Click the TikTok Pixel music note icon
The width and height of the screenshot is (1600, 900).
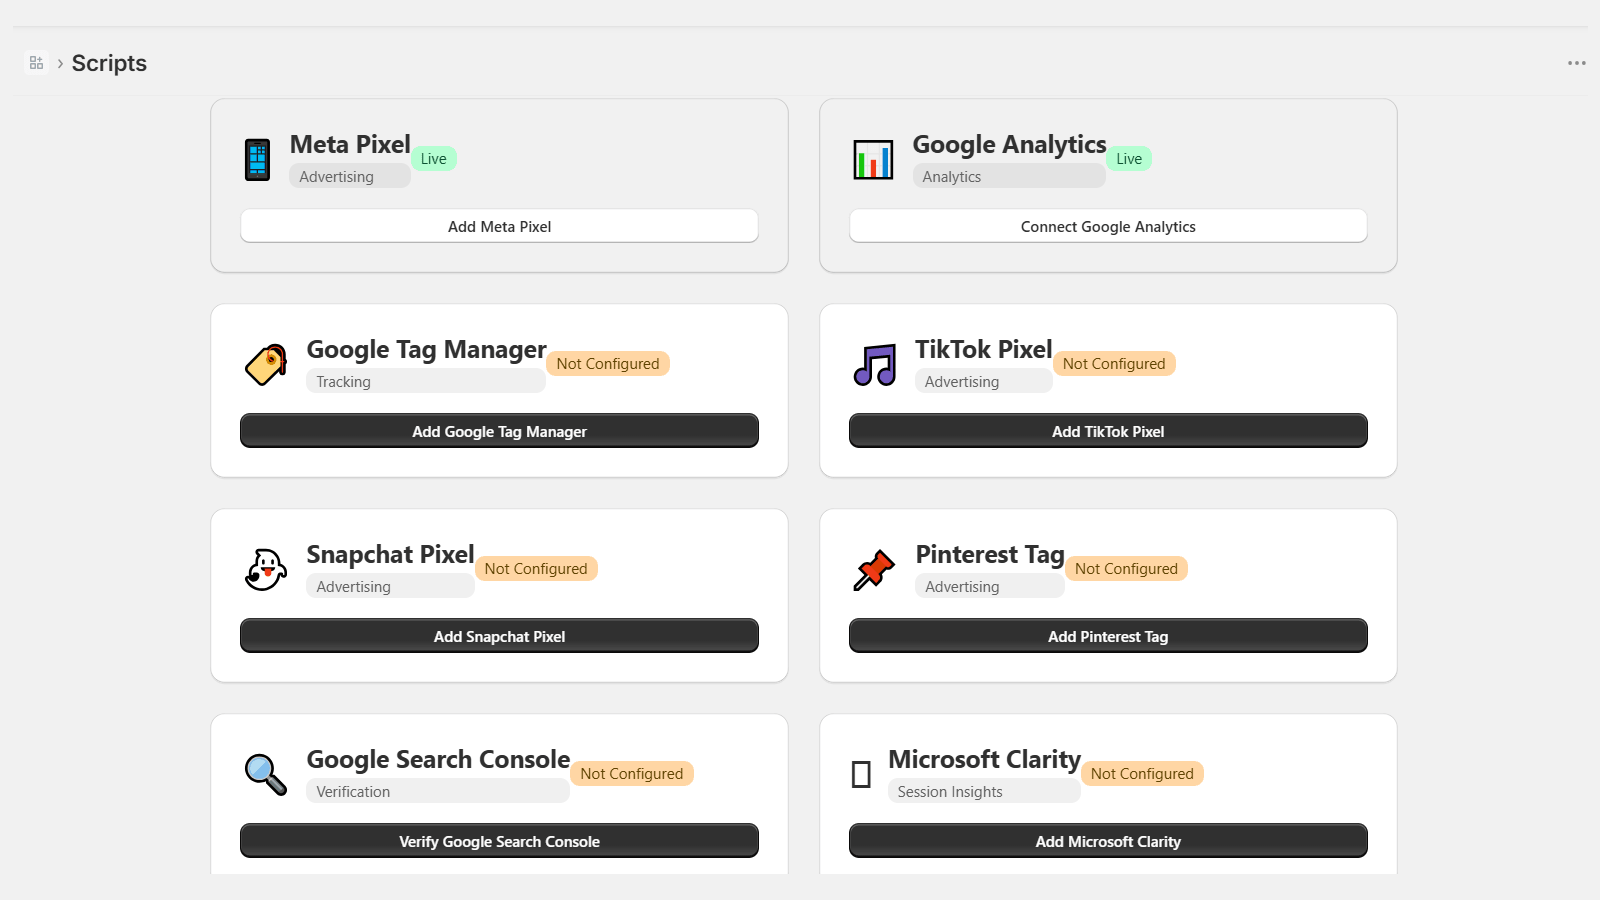(875, 365)
